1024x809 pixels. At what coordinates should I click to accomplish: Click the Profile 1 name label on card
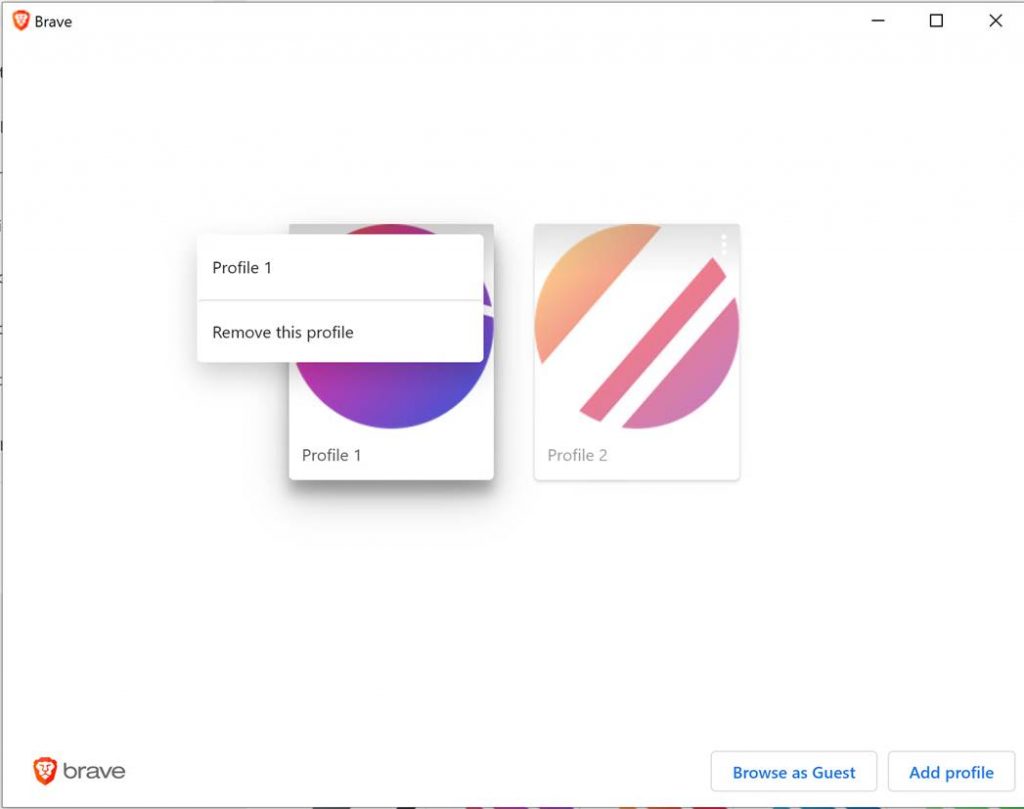point(332,455)
